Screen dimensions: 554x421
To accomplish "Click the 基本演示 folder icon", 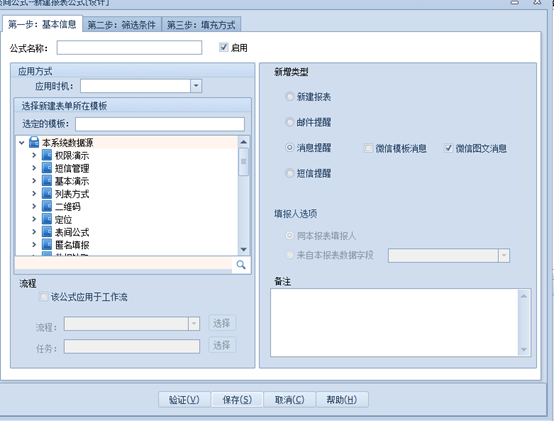I will [47, 180].
